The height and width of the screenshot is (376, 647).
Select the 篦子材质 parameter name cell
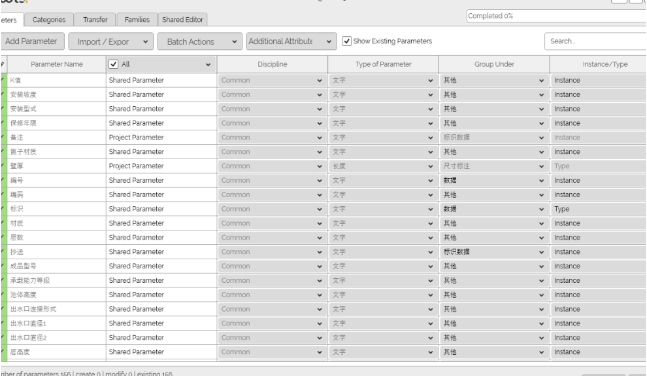point(57,152)
